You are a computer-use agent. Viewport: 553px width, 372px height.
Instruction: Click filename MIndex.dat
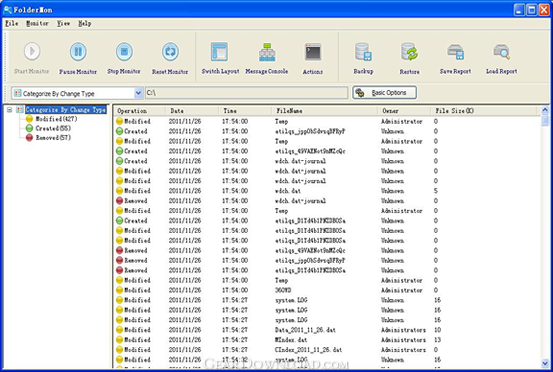coord(291,340)
